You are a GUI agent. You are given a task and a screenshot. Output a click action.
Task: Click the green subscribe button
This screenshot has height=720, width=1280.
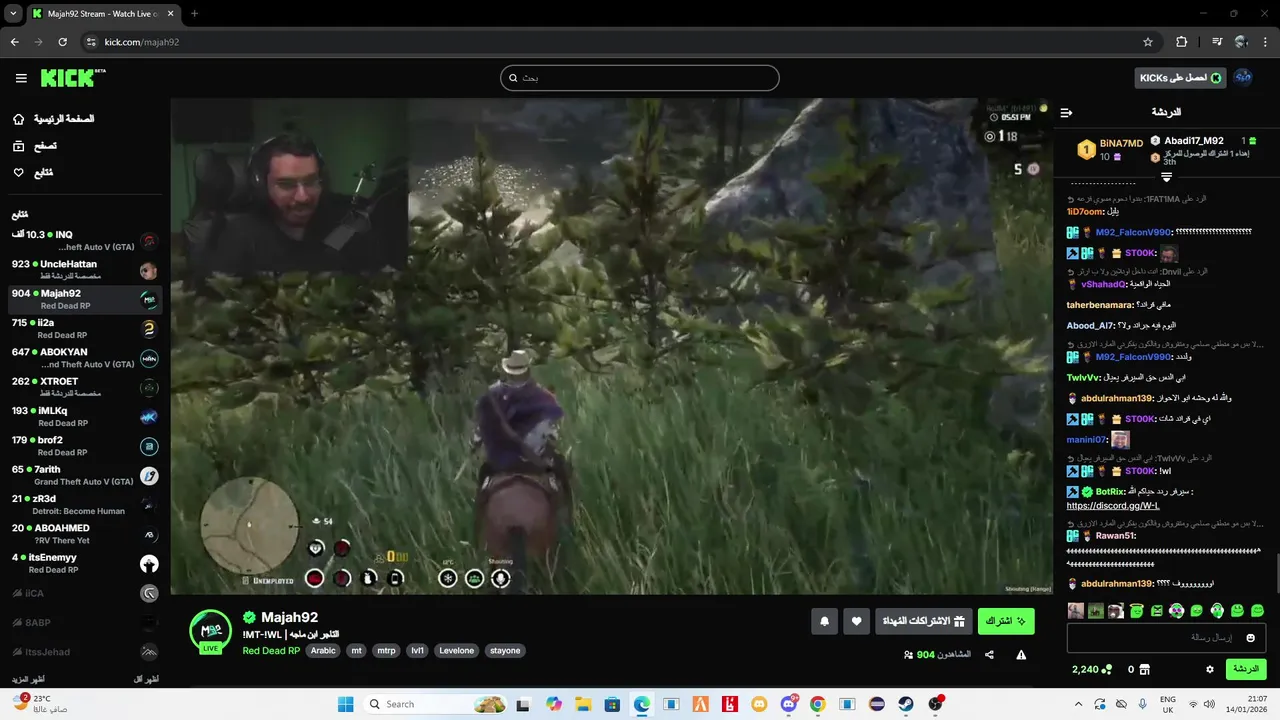coord(1006,621)
